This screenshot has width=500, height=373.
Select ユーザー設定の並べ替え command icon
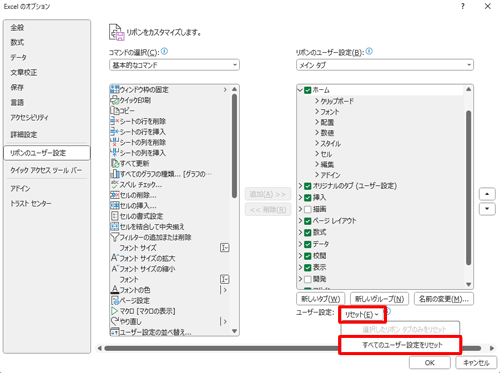pyautogui.click(x=115, y=332)
